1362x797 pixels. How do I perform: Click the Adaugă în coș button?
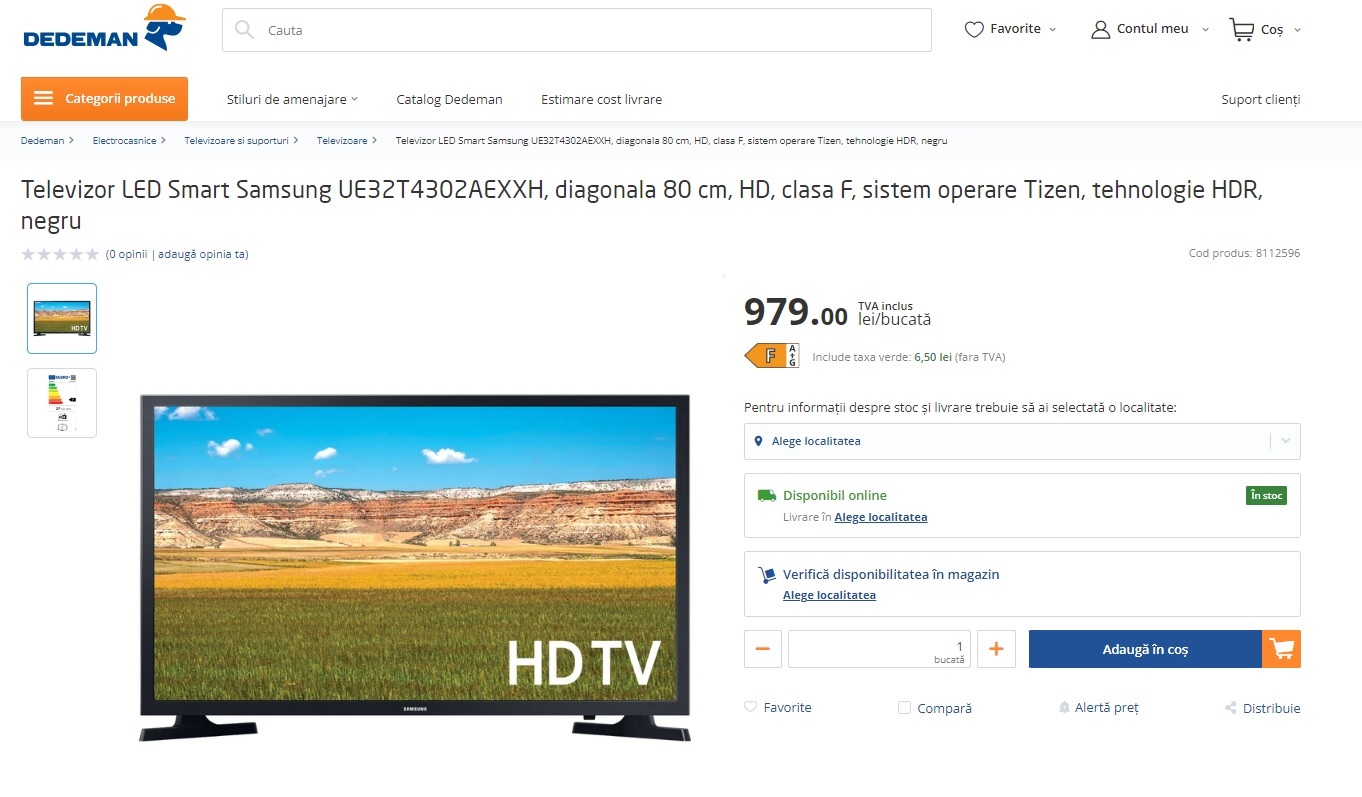click(x=1145, y=649)
